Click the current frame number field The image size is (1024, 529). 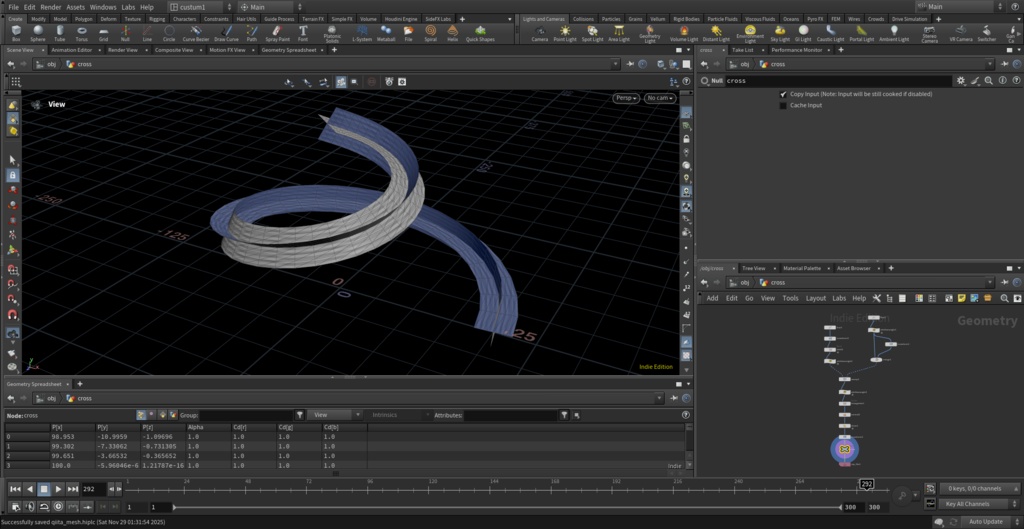click(93, 489)
